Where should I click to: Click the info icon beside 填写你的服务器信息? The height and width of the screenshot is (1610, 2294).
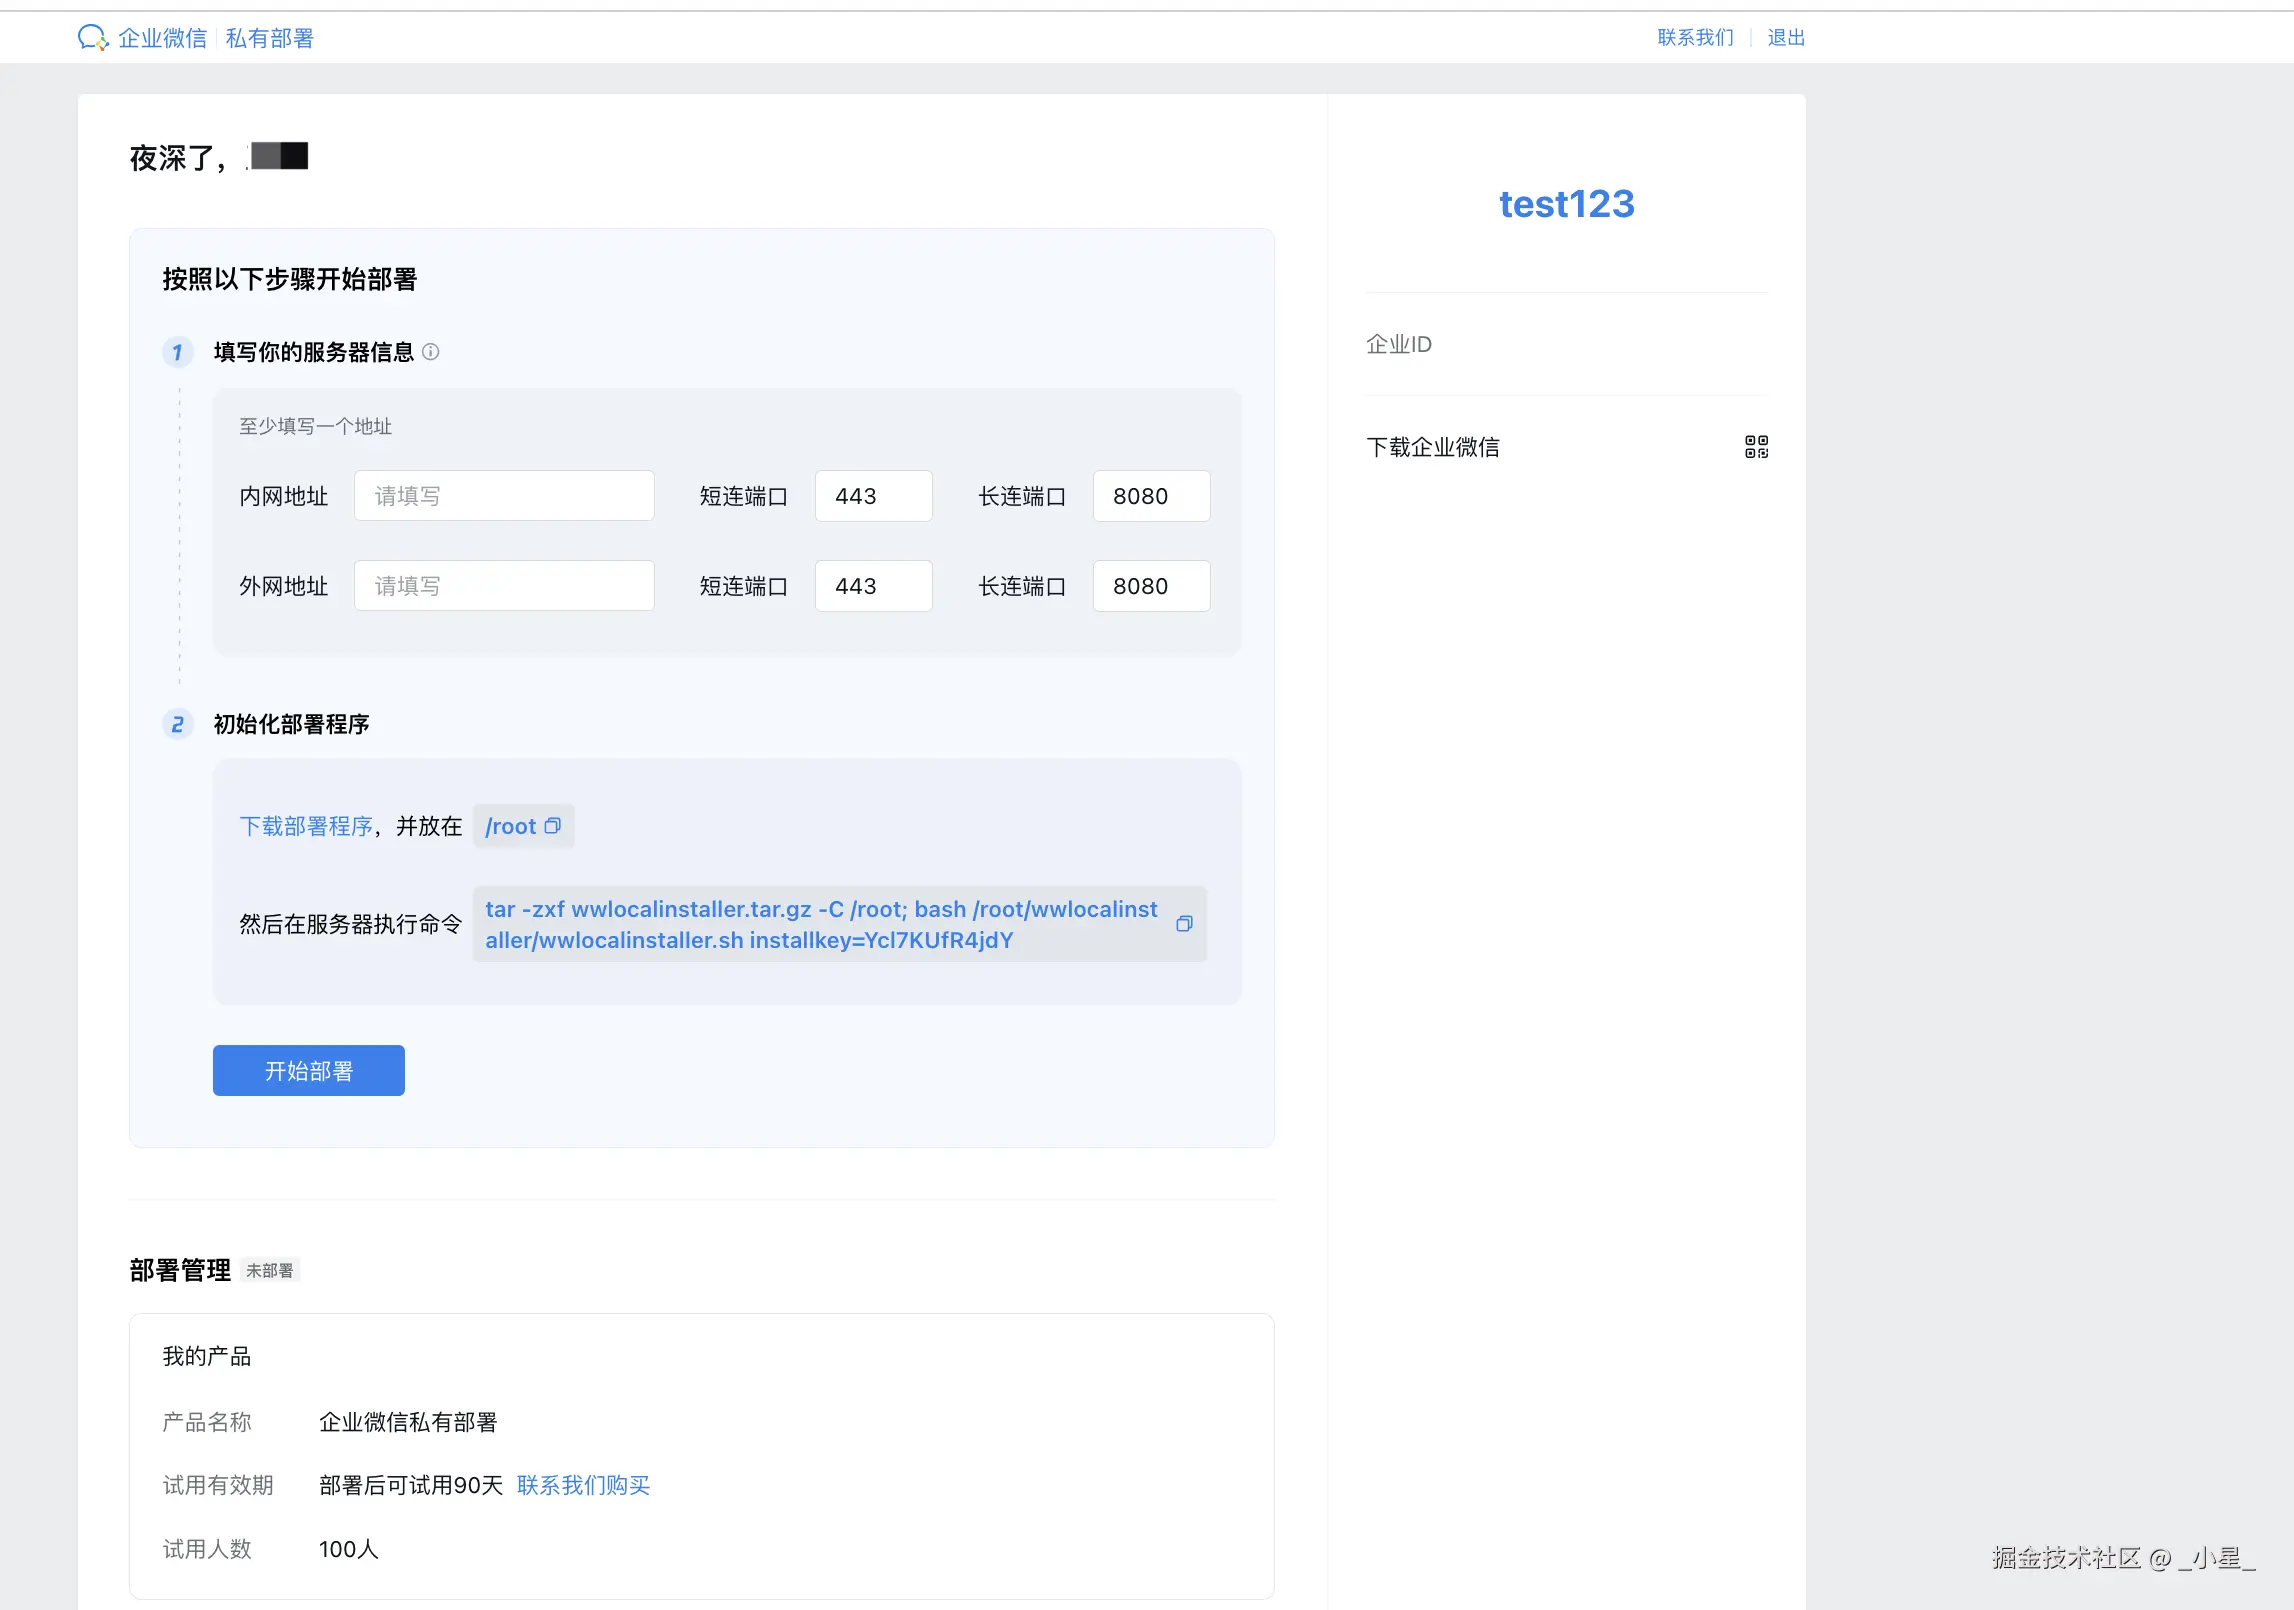coord(431,352)
